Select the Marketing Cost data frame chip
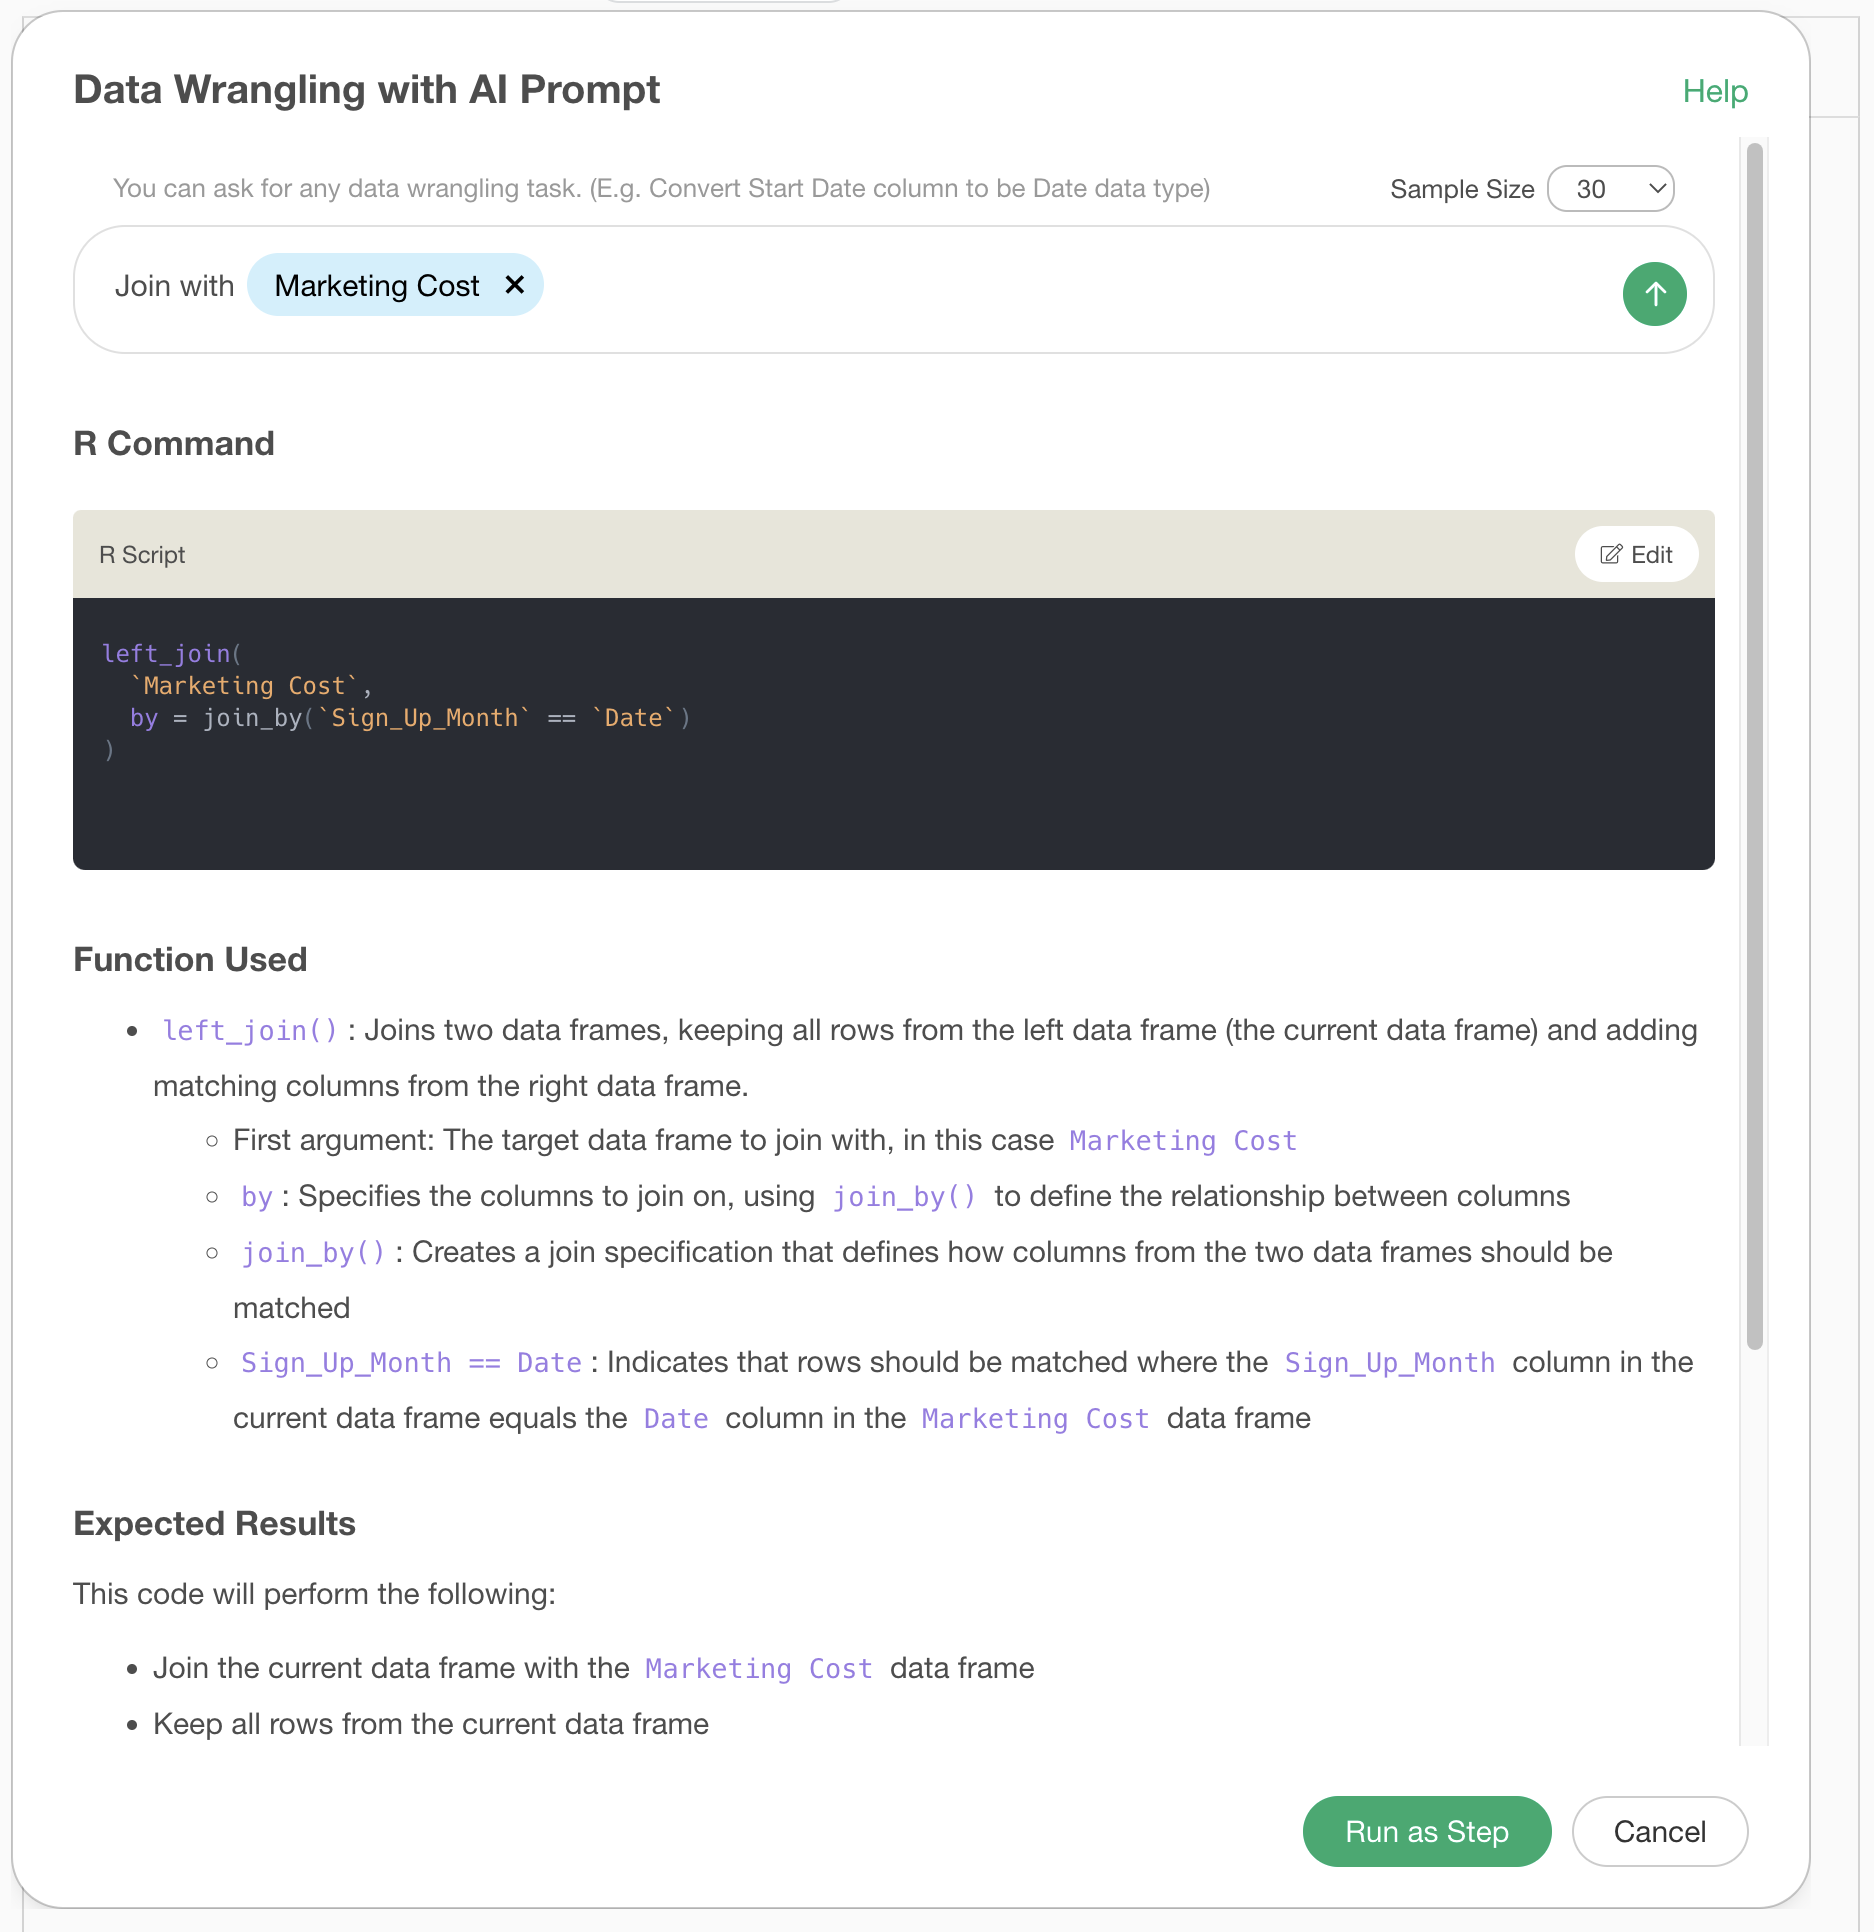 click(377, 286)
